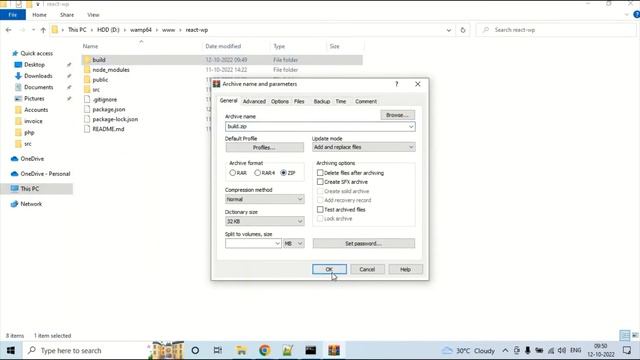The height and width of the screenshot is (360, 640).
Task: Select This PC in the sidebar
Action: (30, 189)
